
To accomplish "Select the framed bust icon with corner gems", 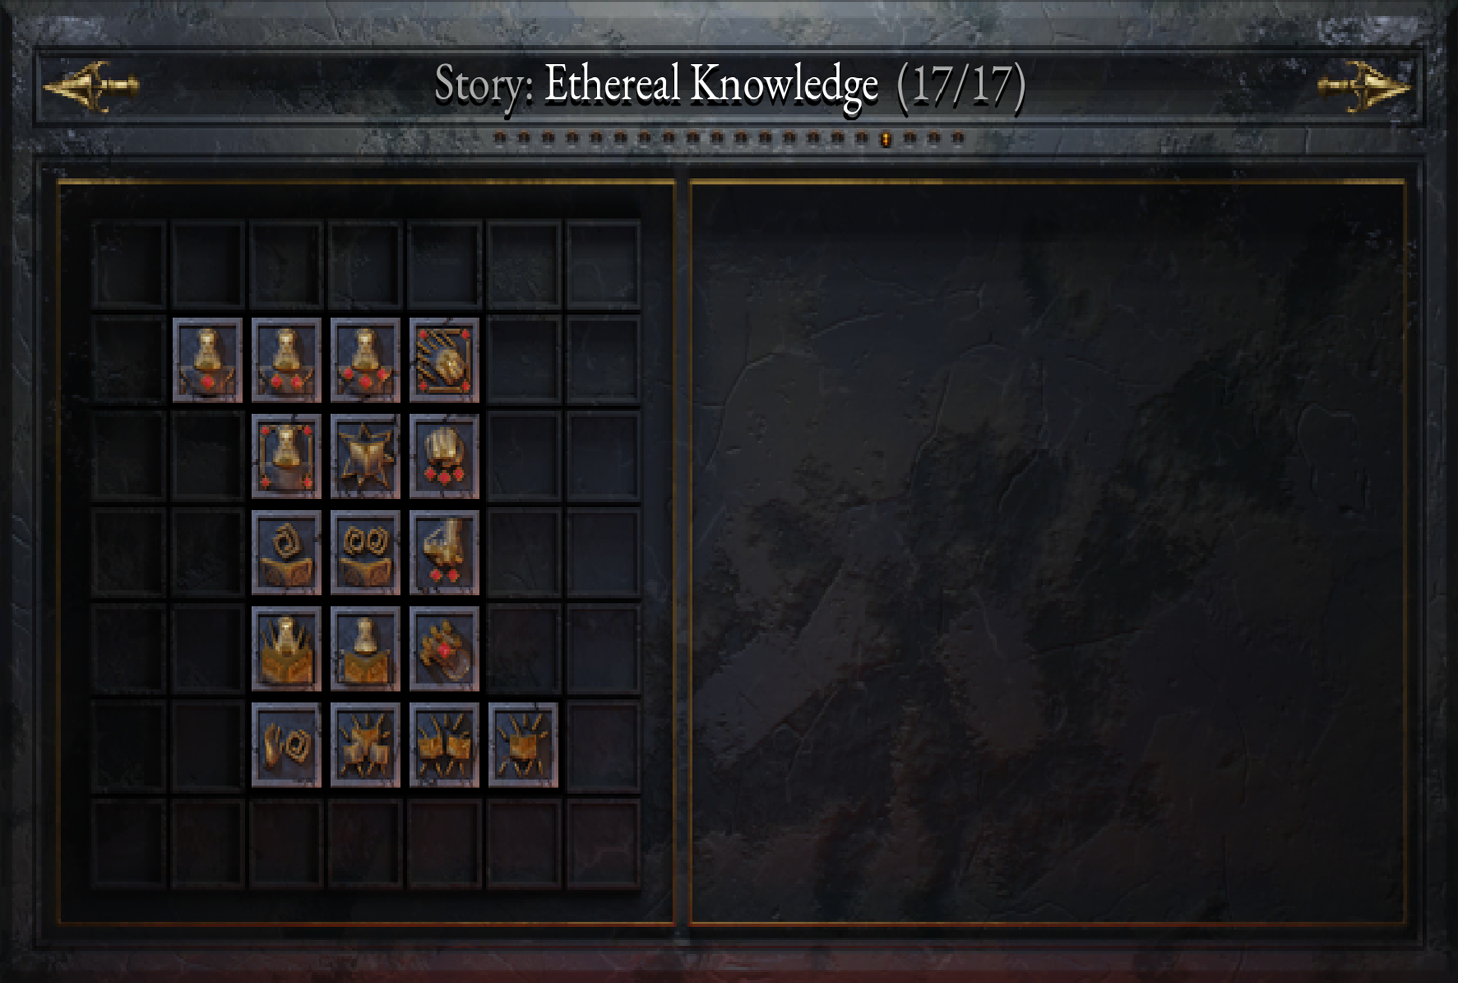I will (286, 456).
